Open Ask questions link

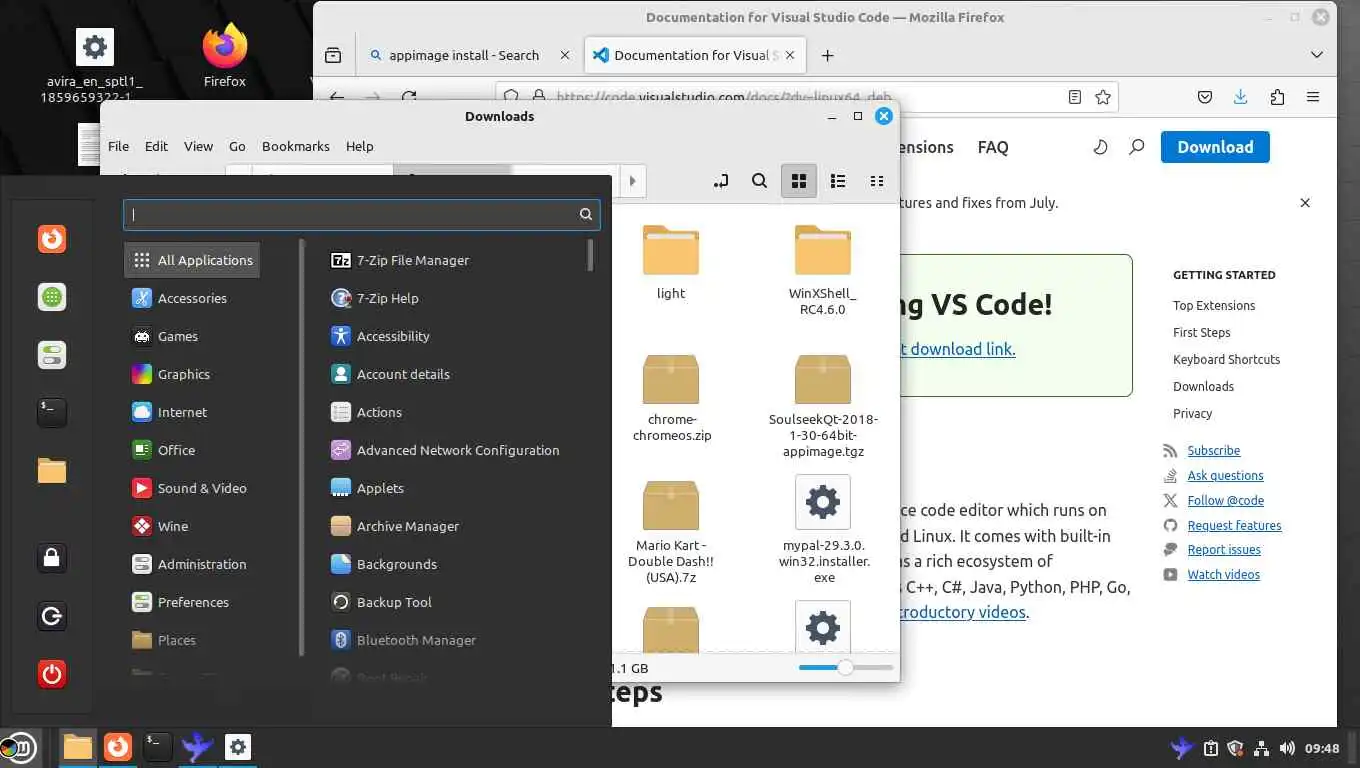coord(1225,476)
